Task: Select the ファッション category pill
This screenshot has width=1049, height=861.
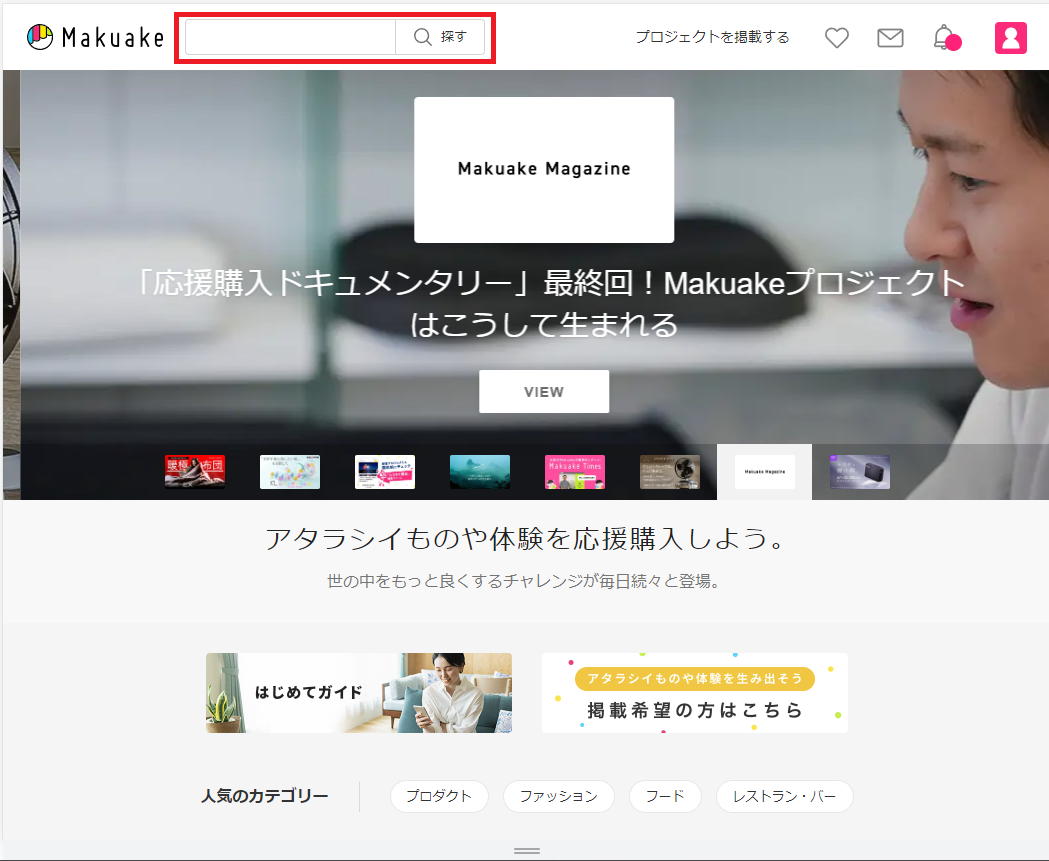Action: tap(559, 796)
